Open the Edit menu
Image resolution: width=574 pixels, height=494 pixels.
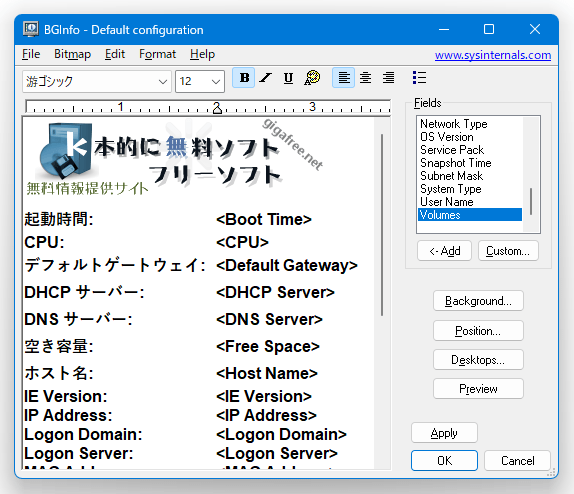click(x=115, y=54)
